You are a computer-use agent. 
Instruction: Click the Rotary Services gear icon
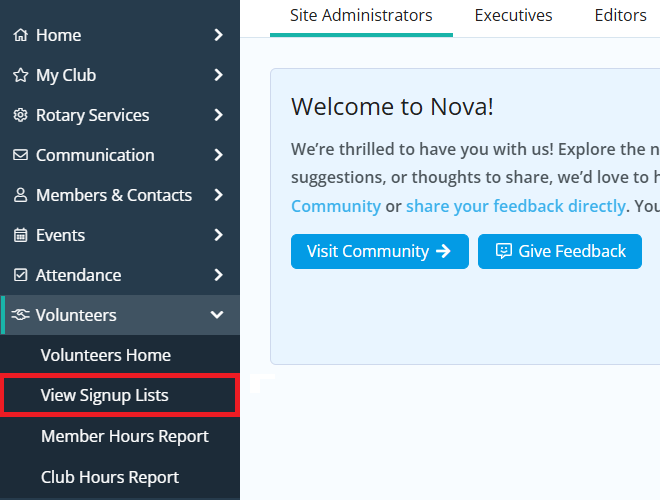20,115
